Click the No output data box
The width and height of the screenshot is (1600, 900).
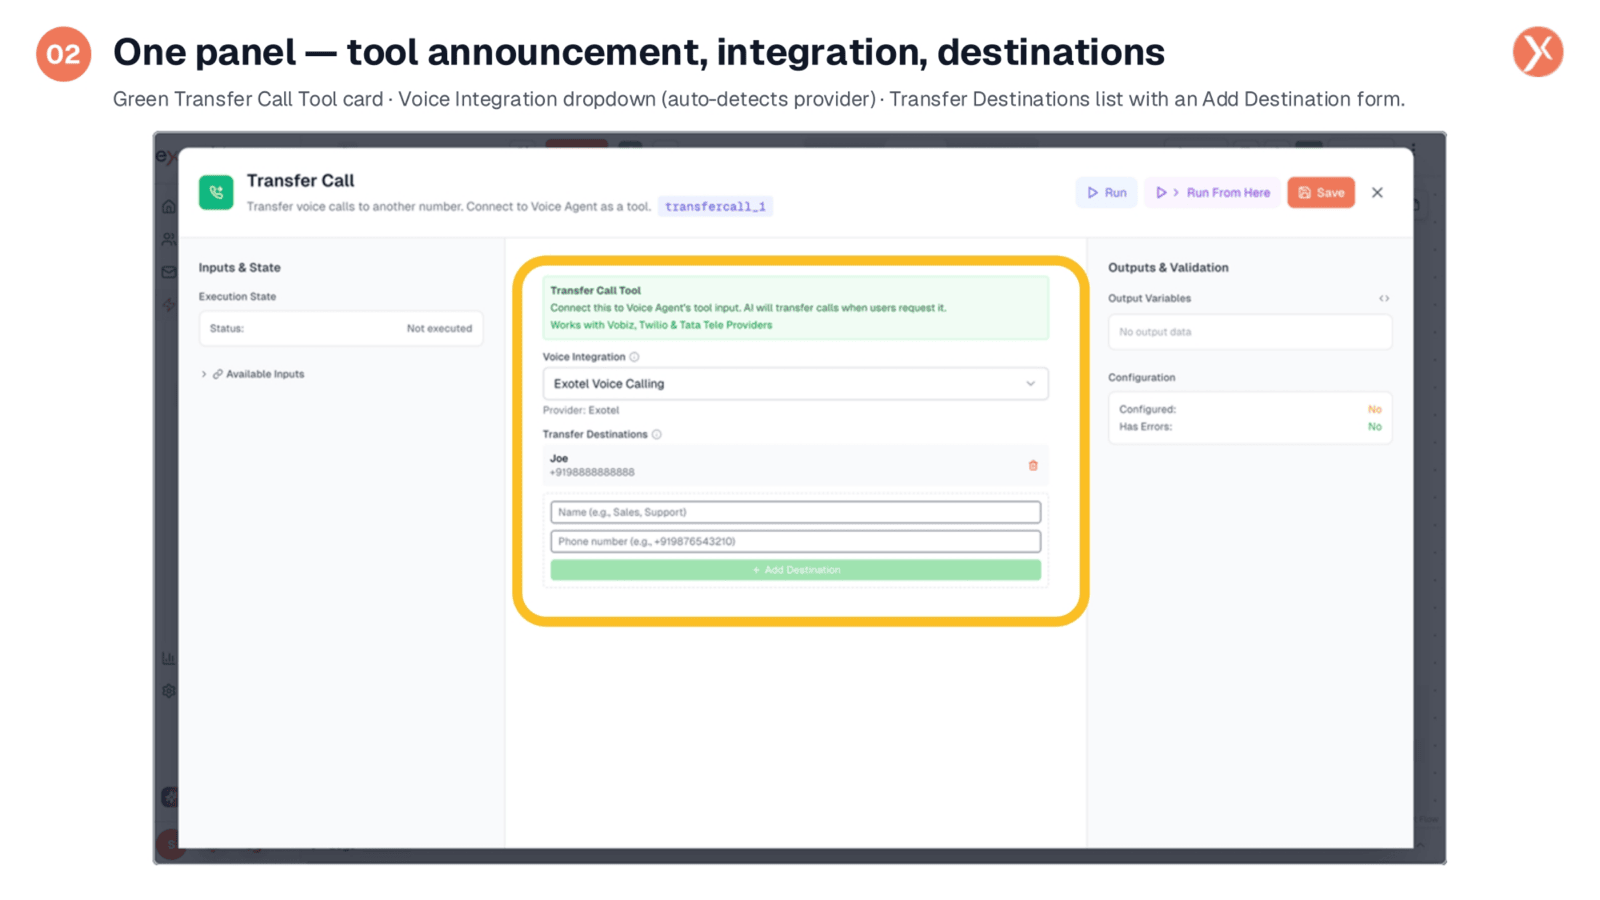(x=1249, y=332)
